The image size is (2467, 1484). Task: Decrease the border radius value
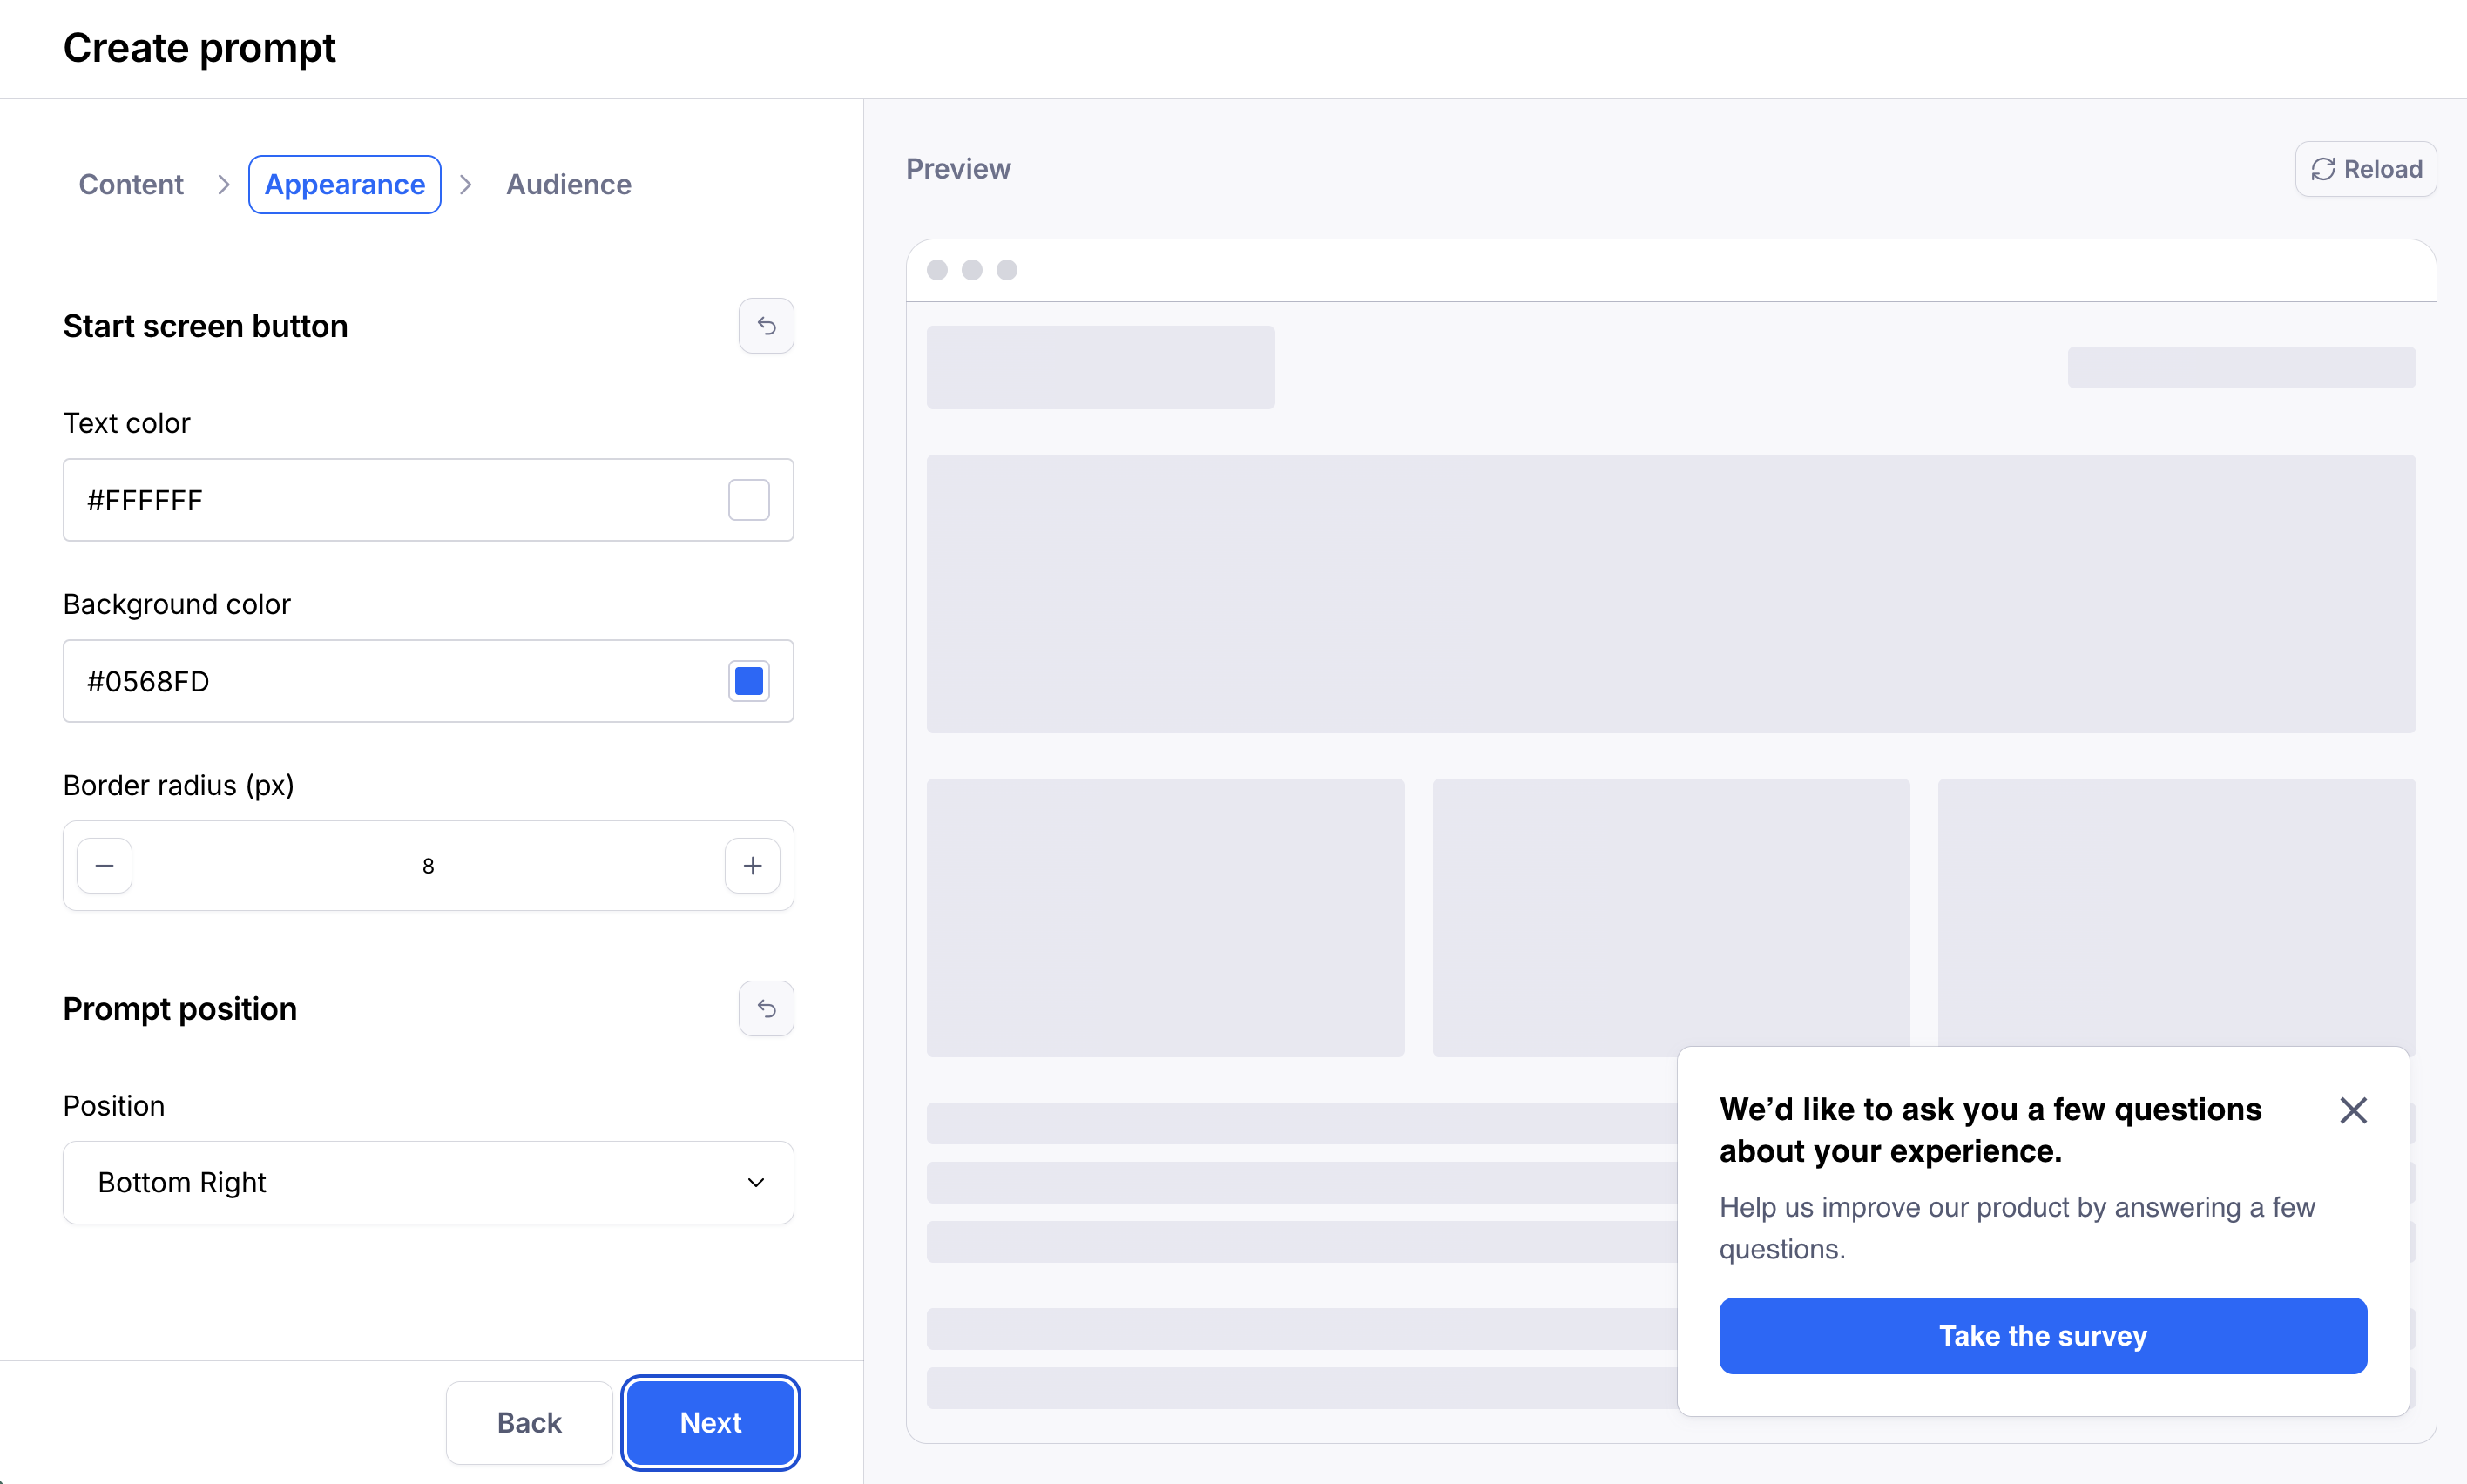[105, 865]
